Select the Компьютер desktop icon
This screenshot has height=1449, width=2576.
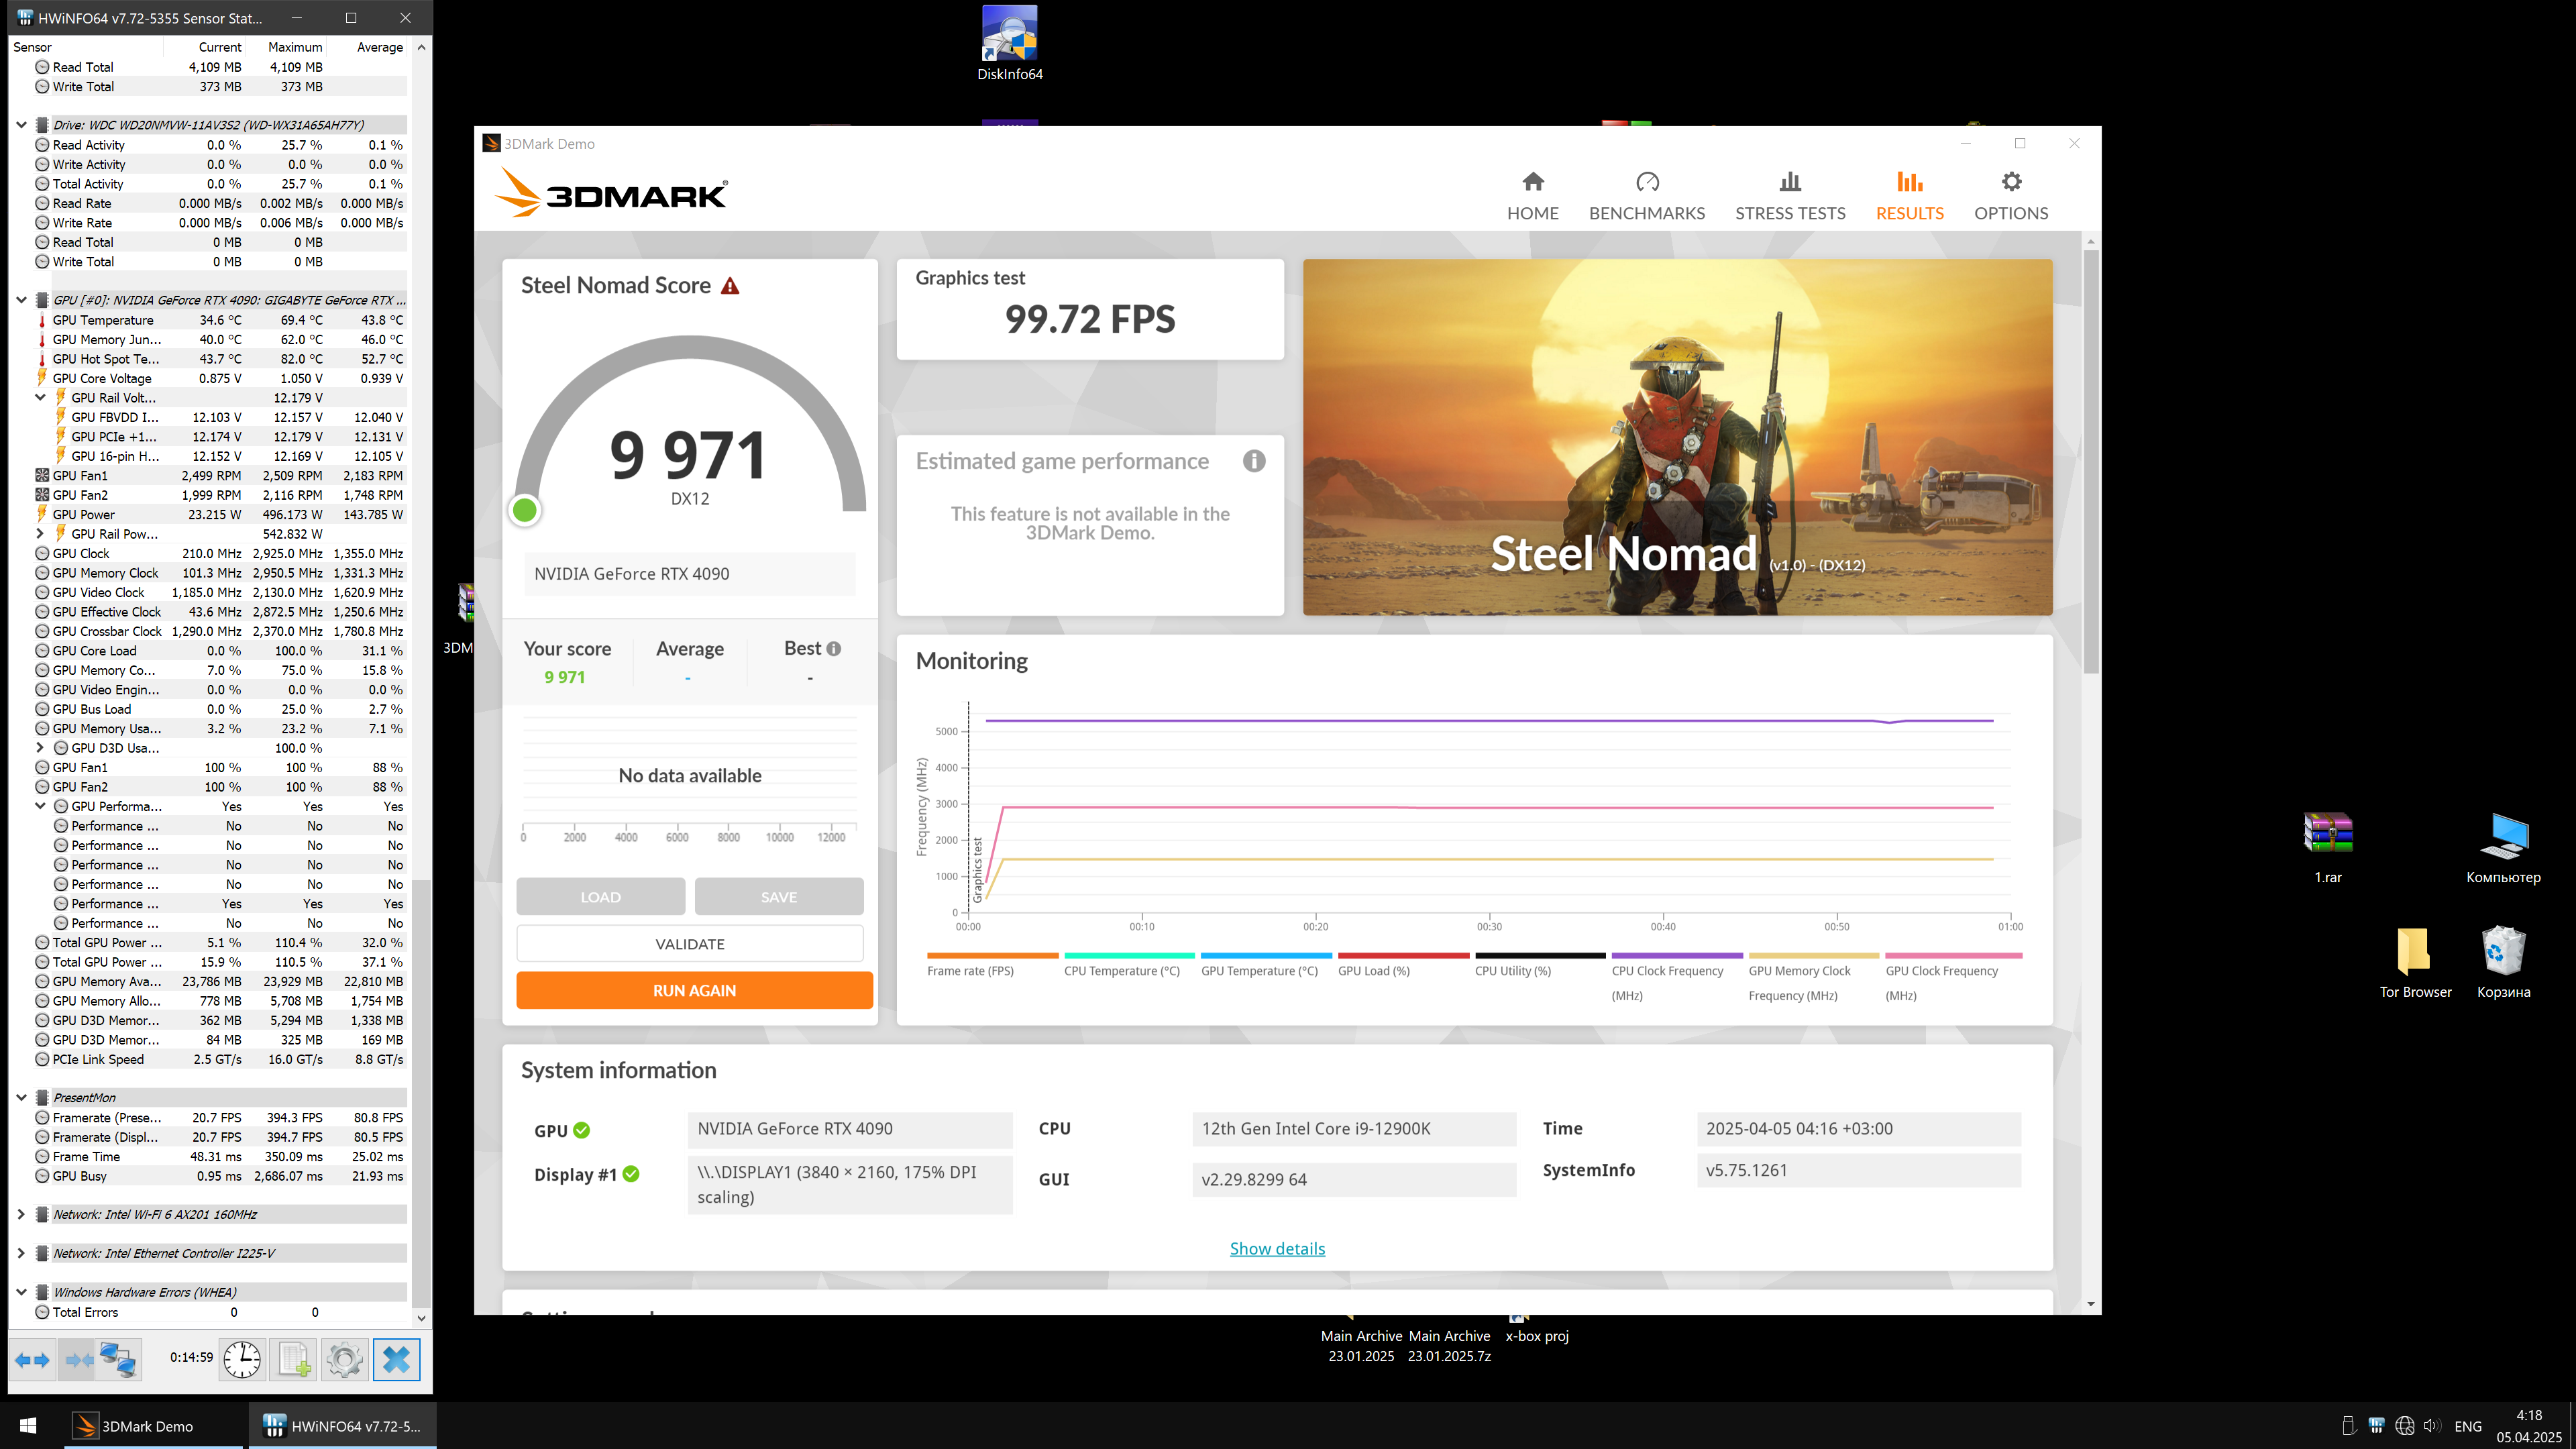[x=2503, y=847]
